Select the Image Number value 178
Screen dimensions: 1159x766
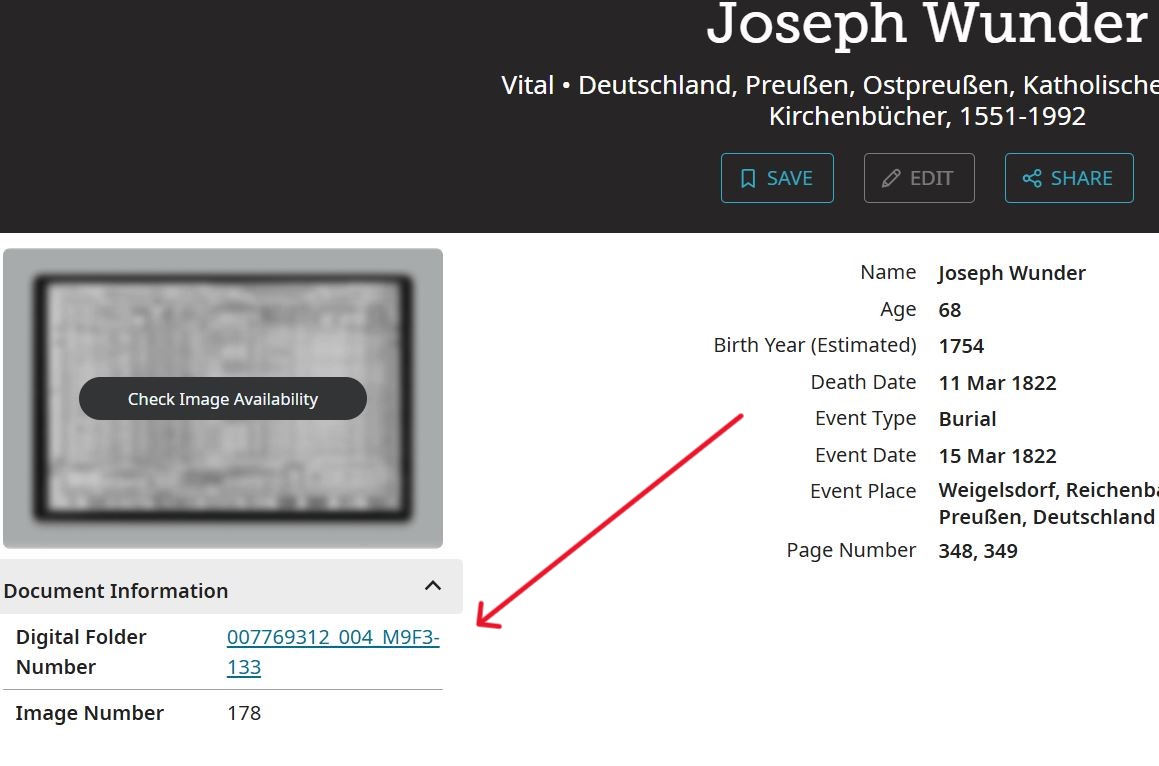point(244,713)
